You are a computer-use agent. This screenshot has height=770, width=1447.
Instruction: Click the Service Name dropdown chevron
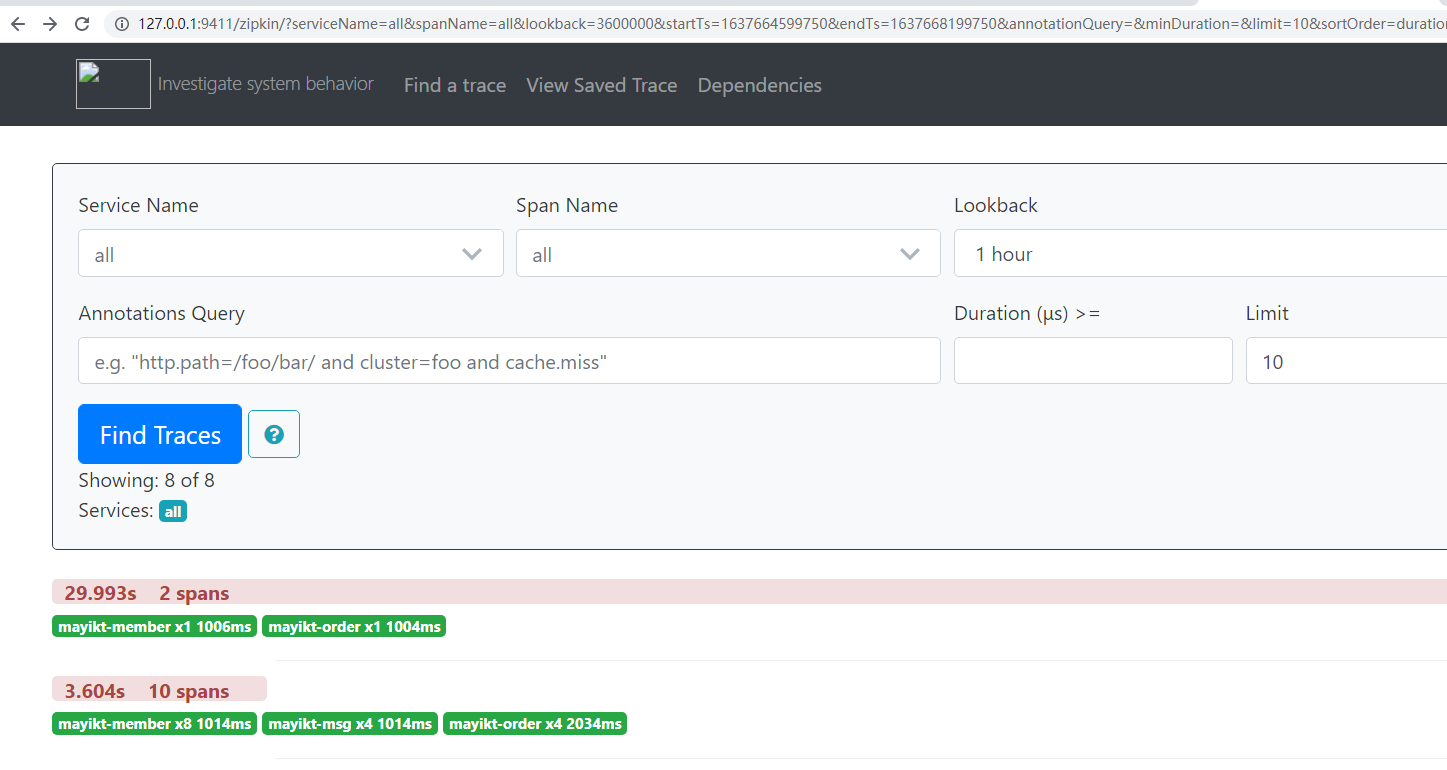pos(472,254)
